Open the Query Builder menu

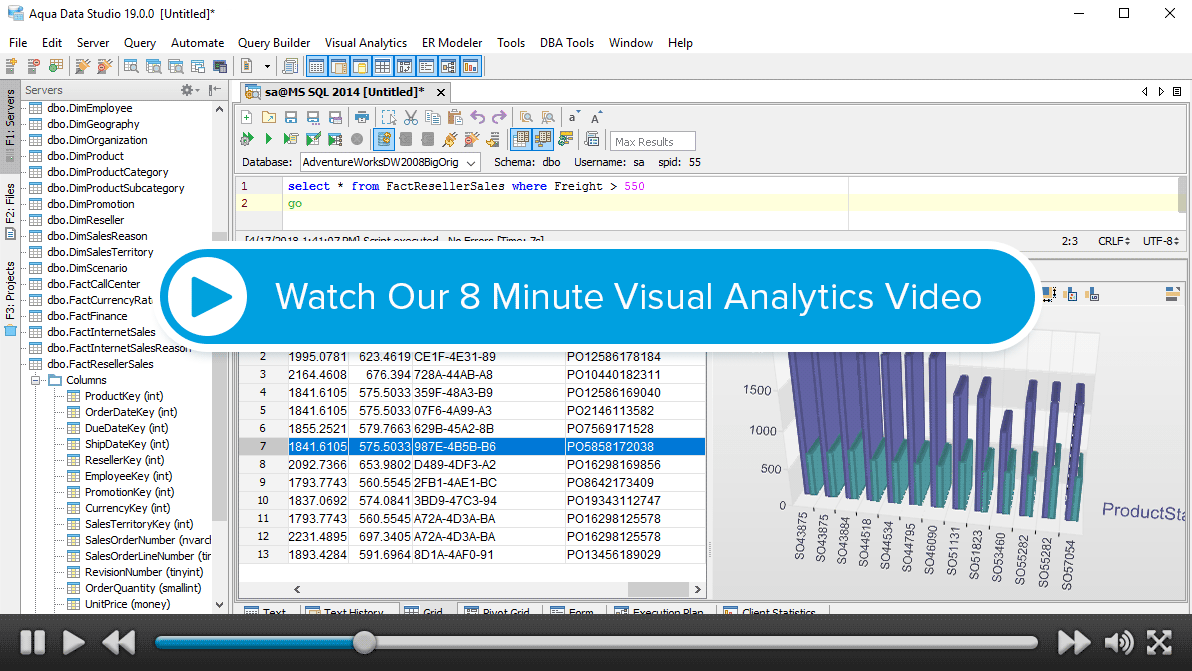point(274,43)
